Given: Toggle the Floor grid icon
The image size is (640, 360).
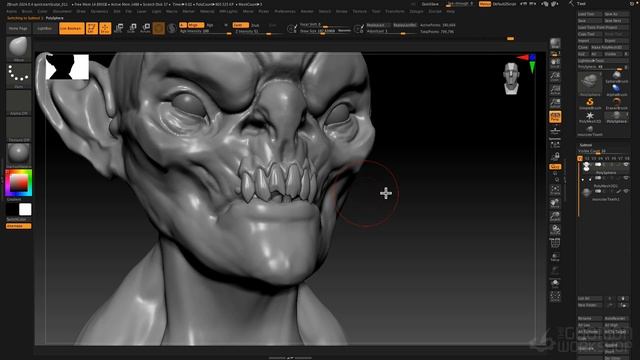Looking at the screenshot, I should pos(555,131).
